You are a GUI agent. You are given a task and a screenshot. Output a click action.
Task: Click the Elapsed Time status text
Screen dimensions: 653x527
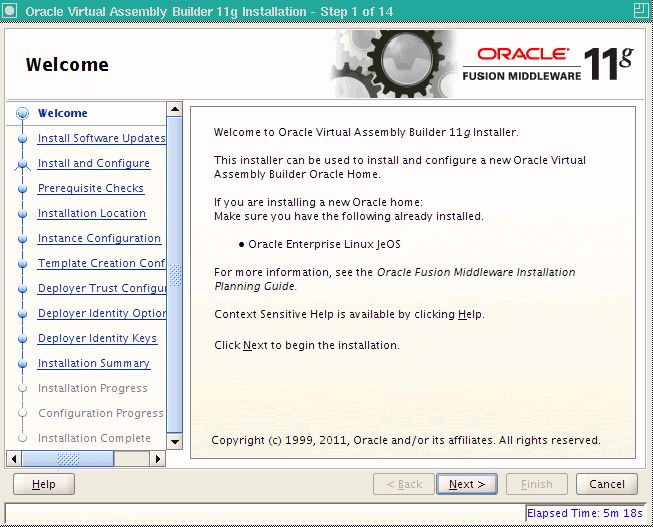(585, 513)
